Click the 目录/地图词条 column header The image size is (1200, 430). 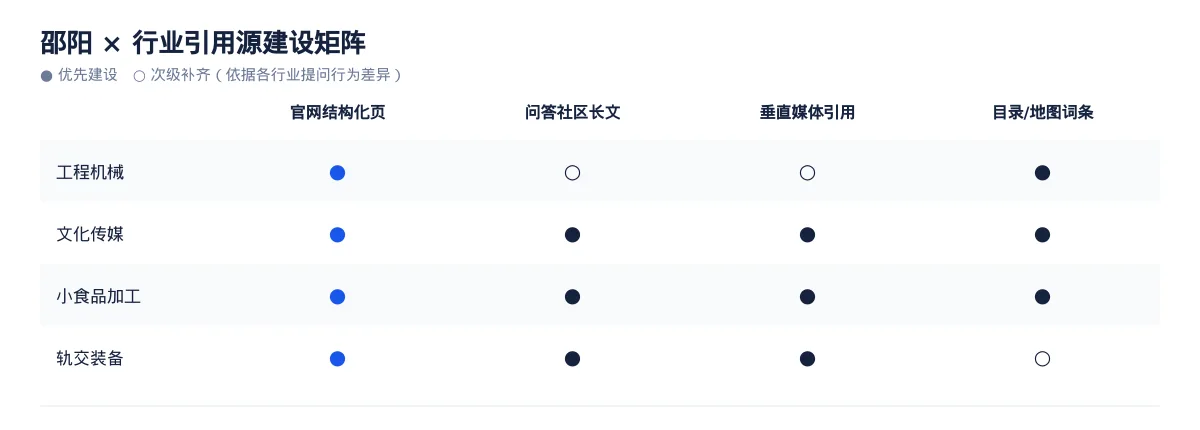[1042, 113]
